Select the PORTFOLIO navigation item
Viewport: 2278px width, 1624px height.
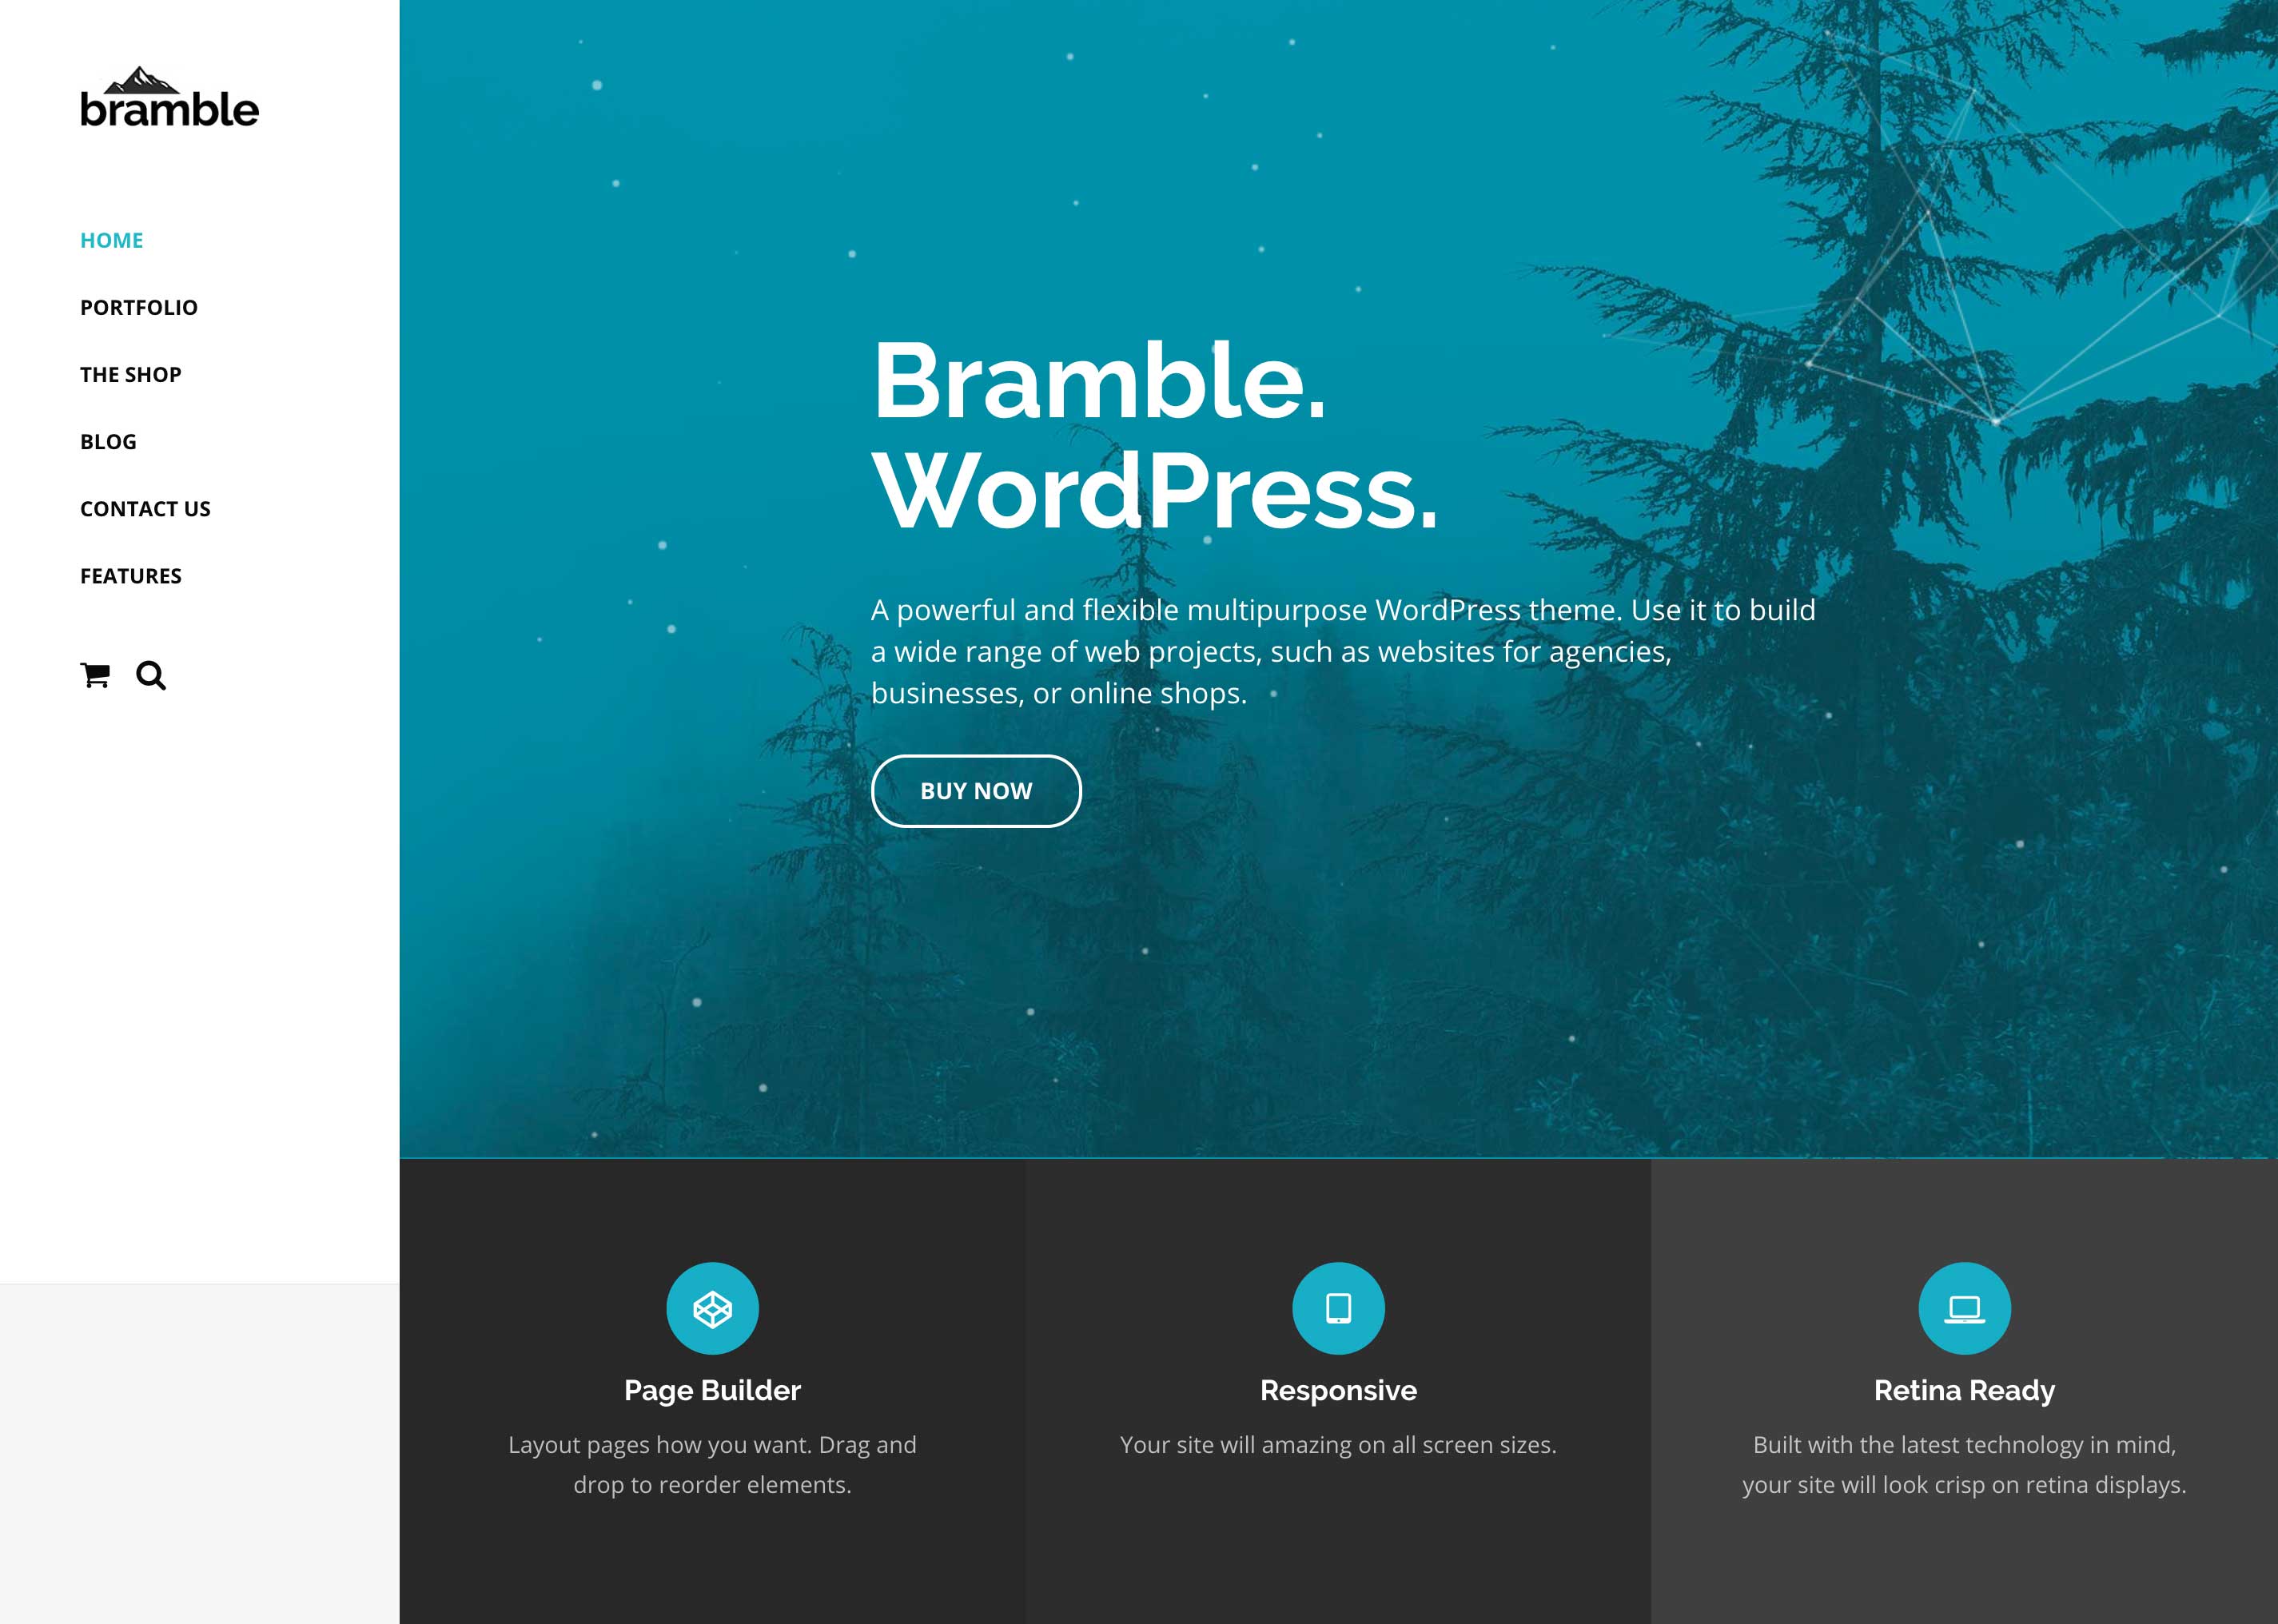(x=137, y=306)
